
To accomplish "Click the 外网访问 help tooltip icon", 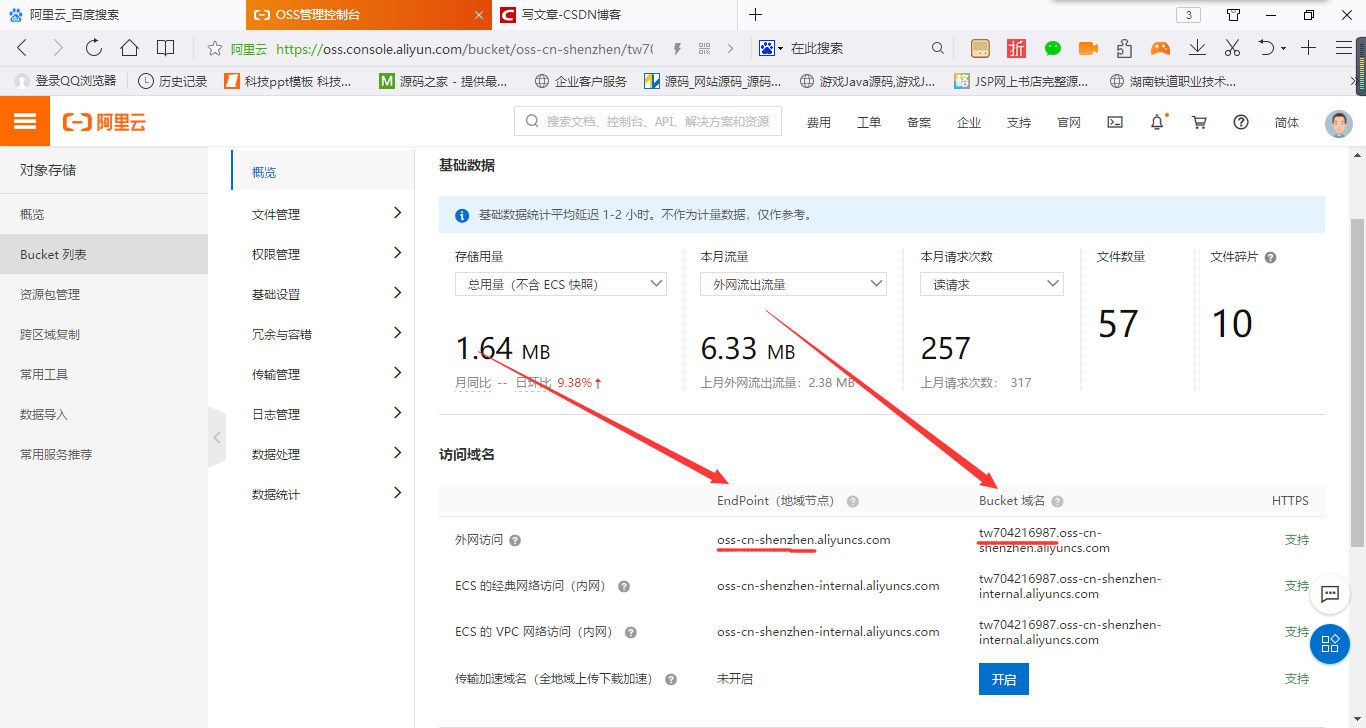I will pos(514,539).
